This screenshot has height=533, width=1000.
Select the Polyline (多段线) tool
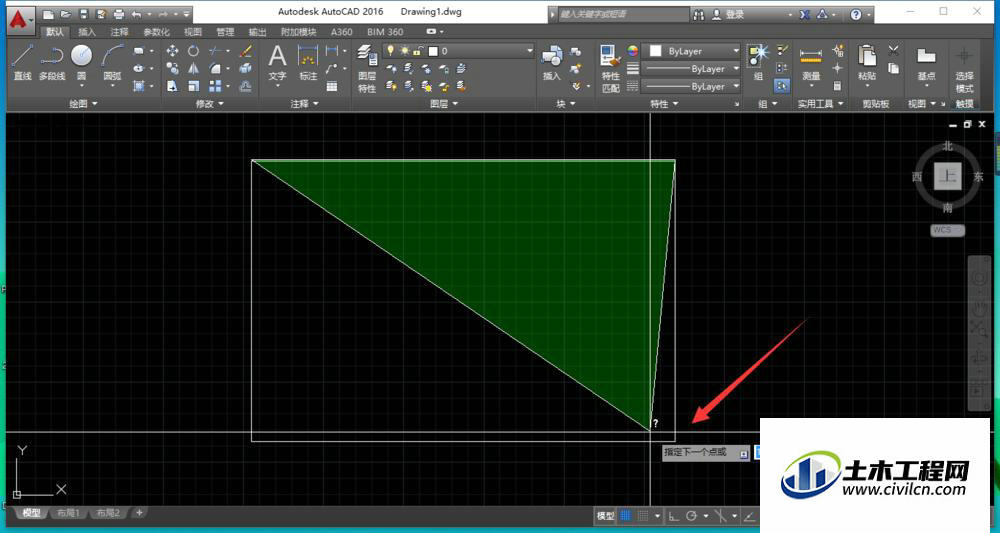52,63
